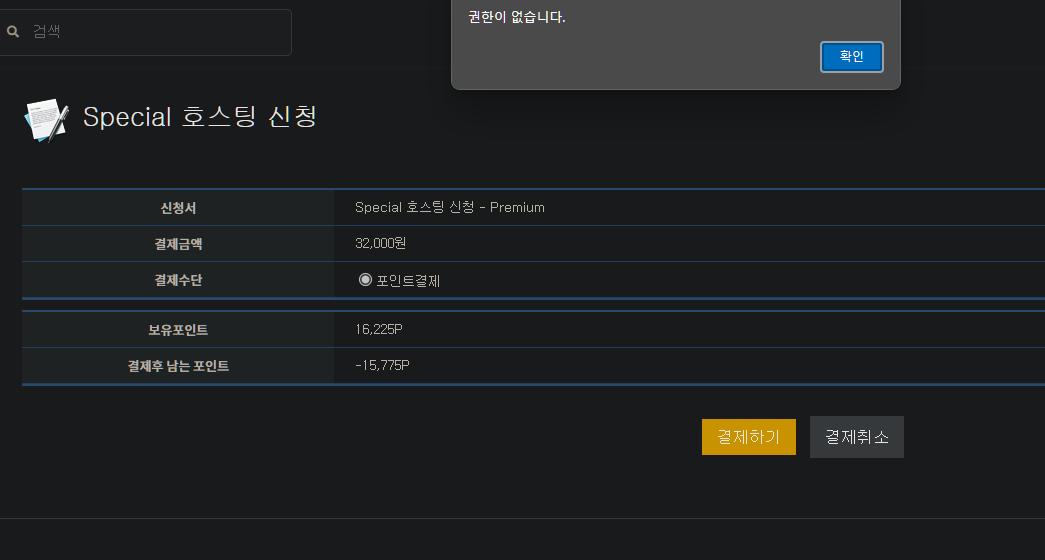1045x560 pixels.
Task: Click the 신청서 row label
Action: pyautogui.click(x=178, y=208)
